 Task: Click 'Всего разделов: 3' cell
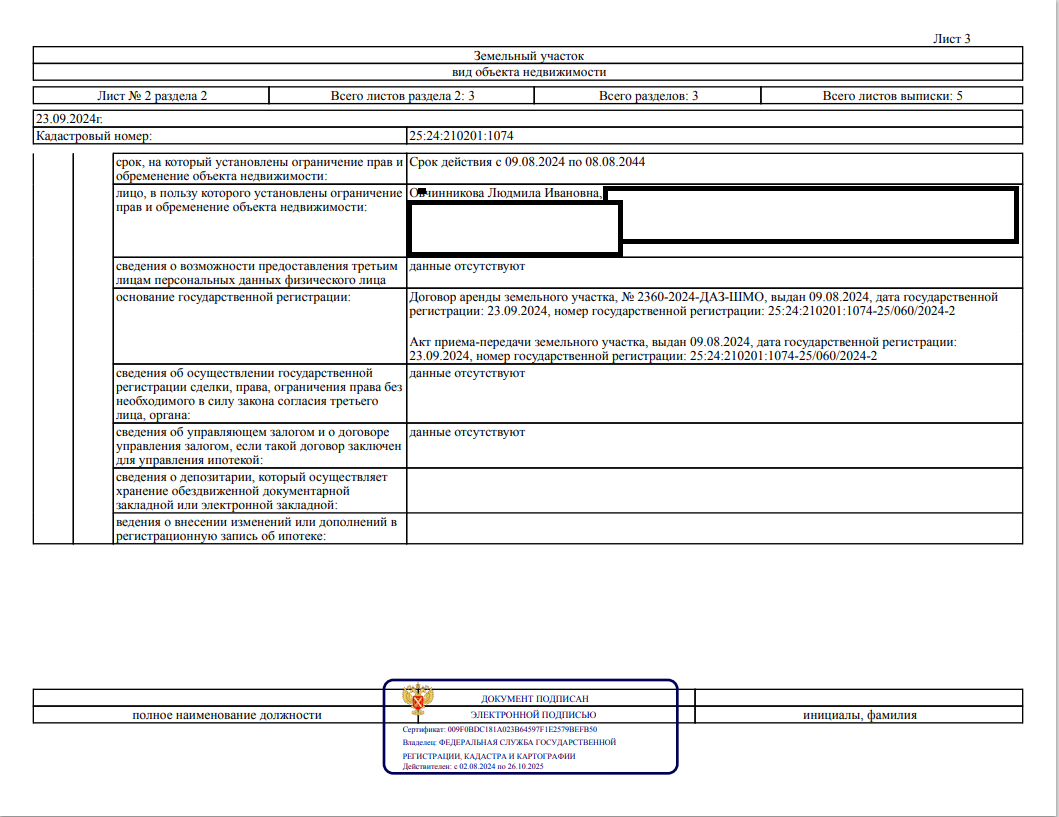click(648, 96)
